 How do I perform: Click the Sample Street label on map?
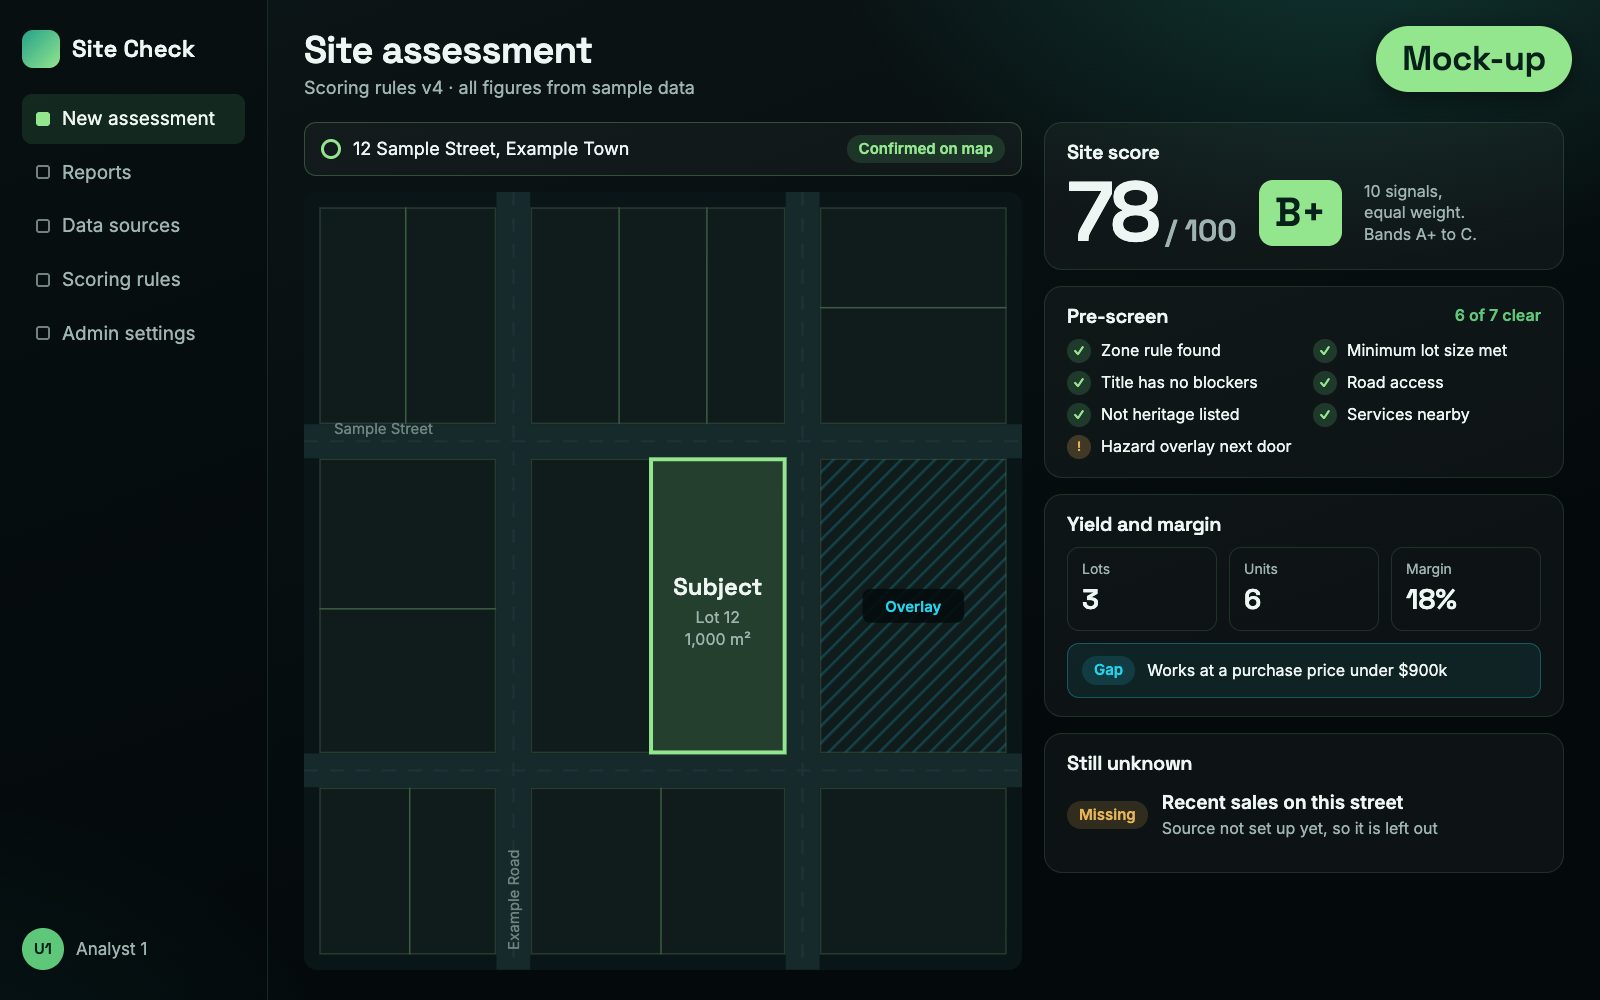383,429
